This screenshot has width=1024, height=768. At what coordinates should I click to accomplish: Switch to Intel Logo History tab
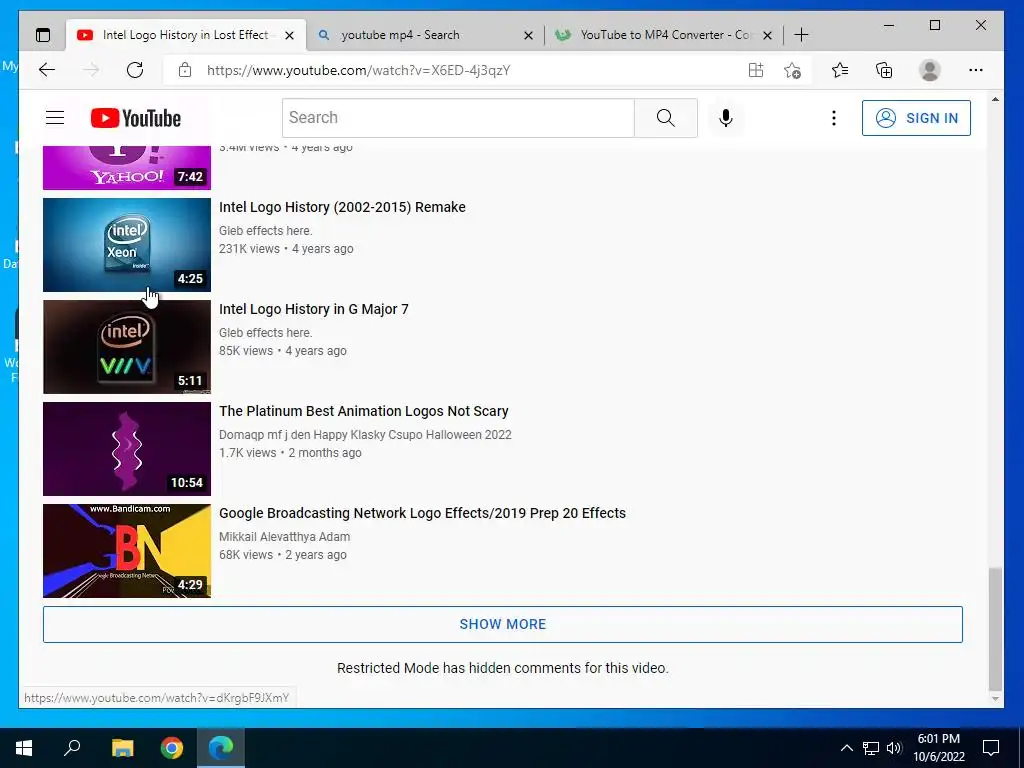coord(185,35)
